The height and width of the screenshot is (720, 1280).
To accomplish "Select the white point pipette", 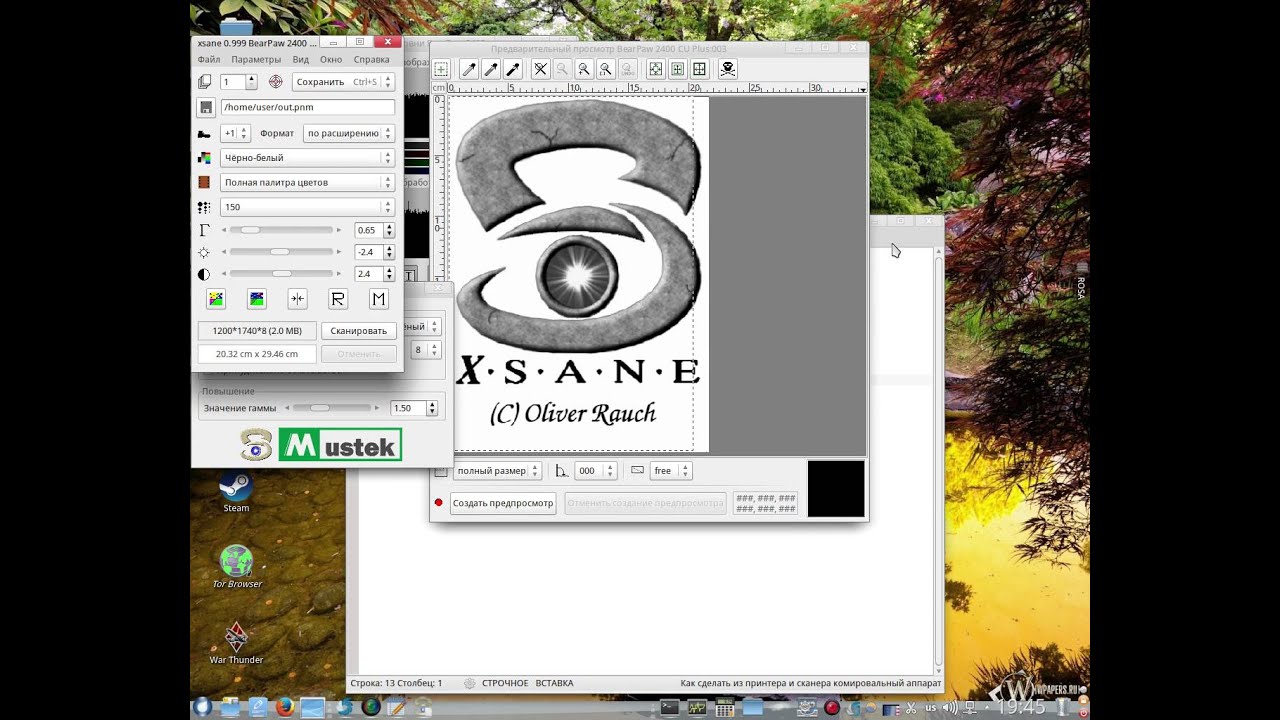I will coord(468,69).
